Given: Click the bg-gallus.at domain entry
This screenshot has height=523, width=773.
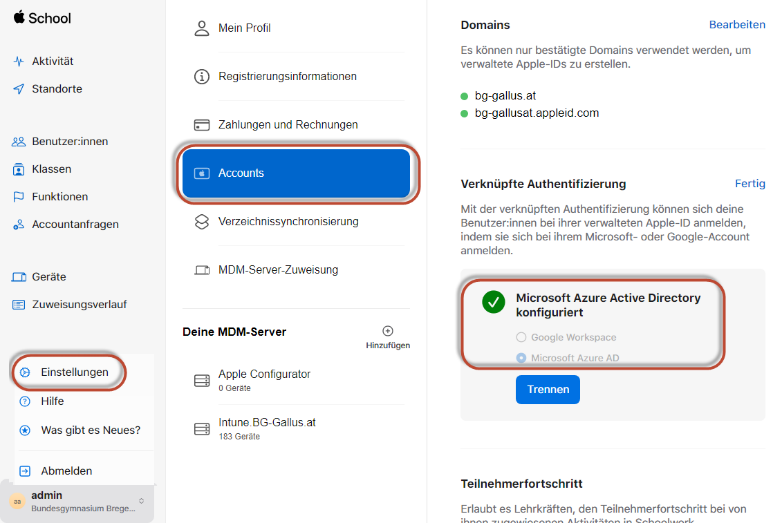Looking at the screenshot, I should 505,96.
